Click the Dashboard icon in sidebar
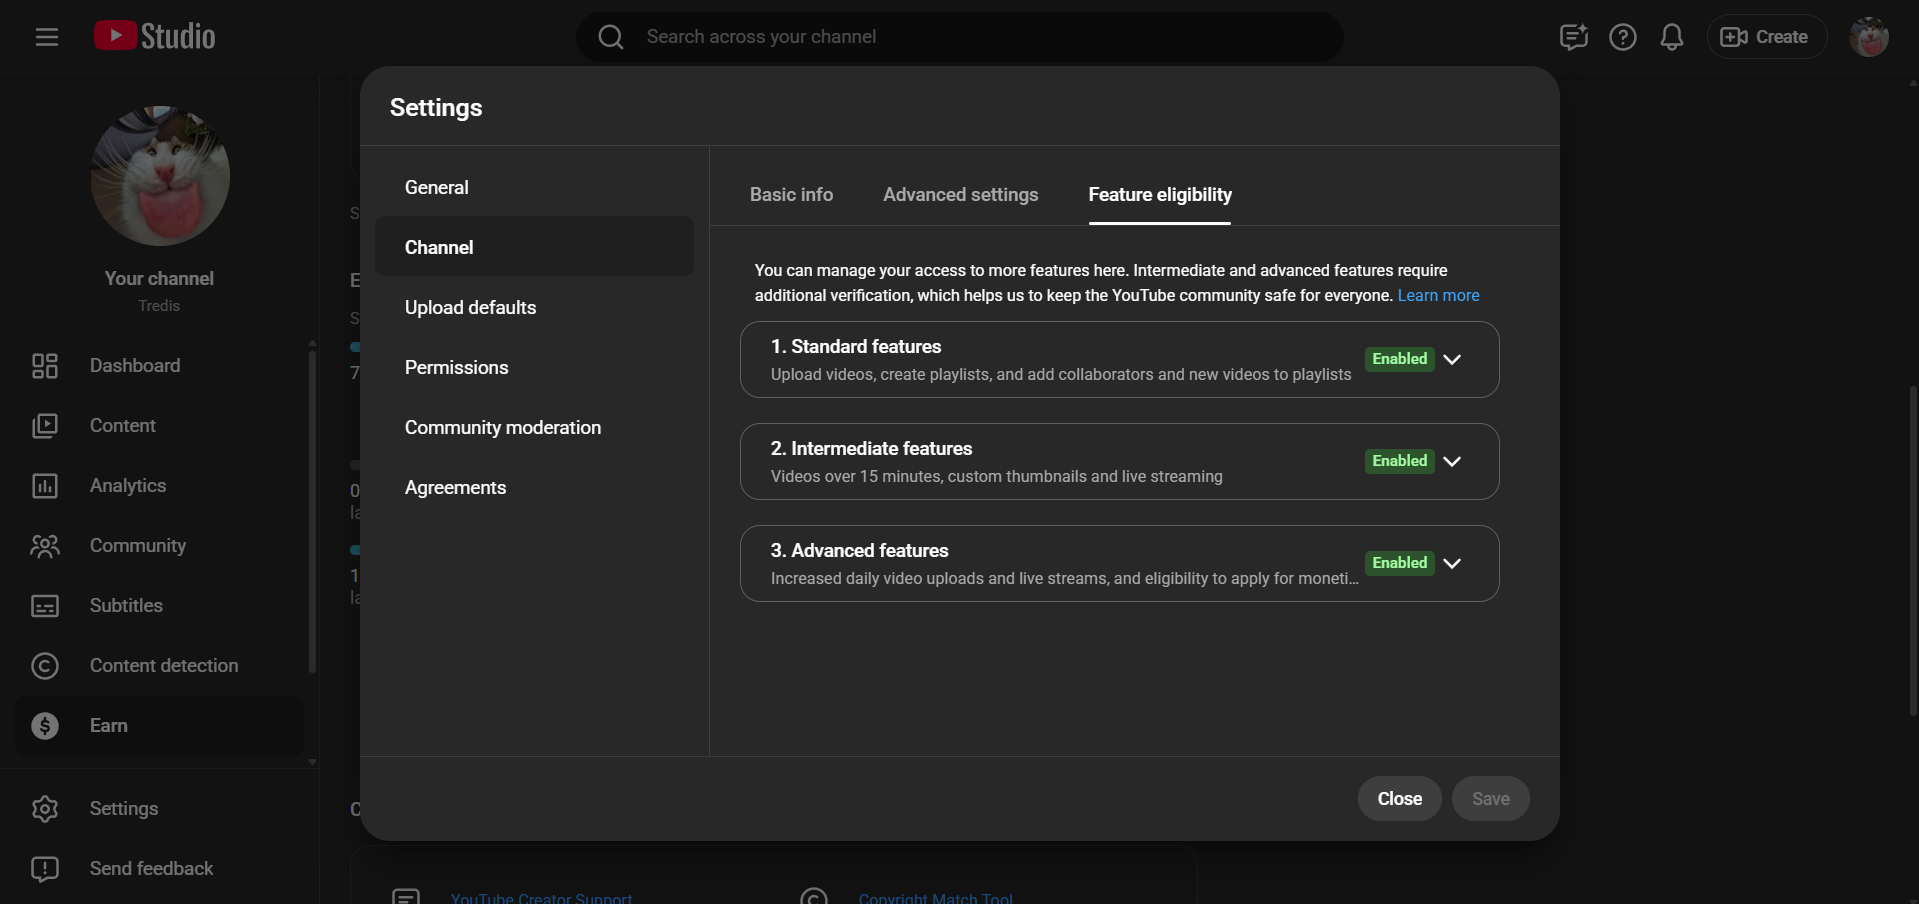 tap(45, 366)
